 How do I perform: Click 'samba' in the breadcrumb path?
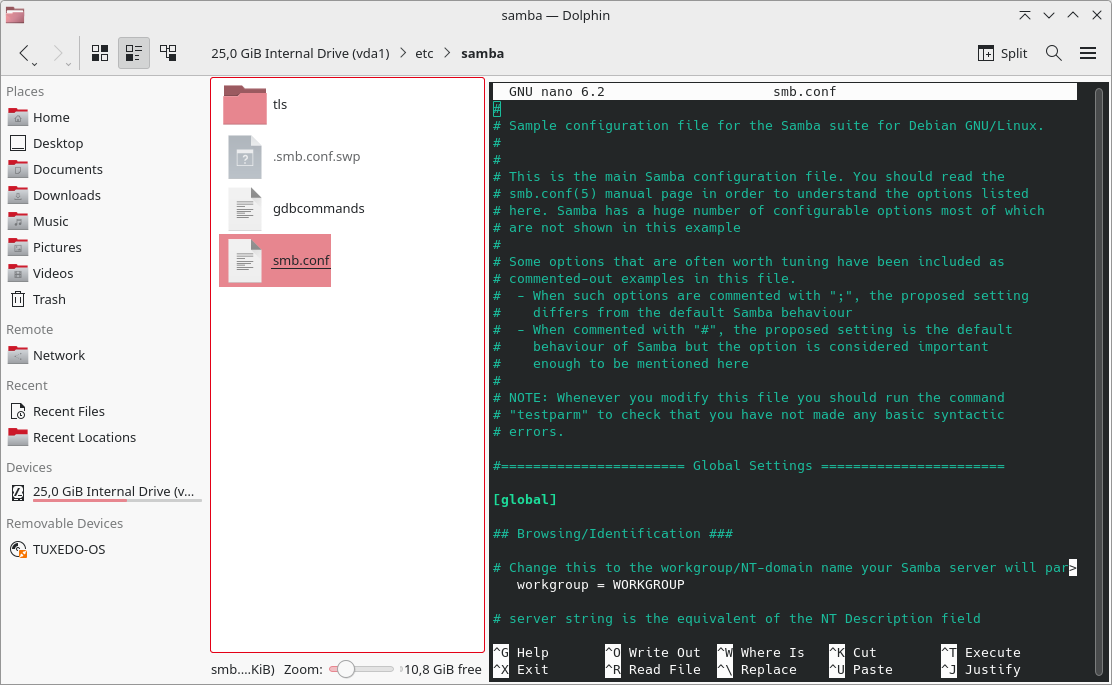coord(482,53)
